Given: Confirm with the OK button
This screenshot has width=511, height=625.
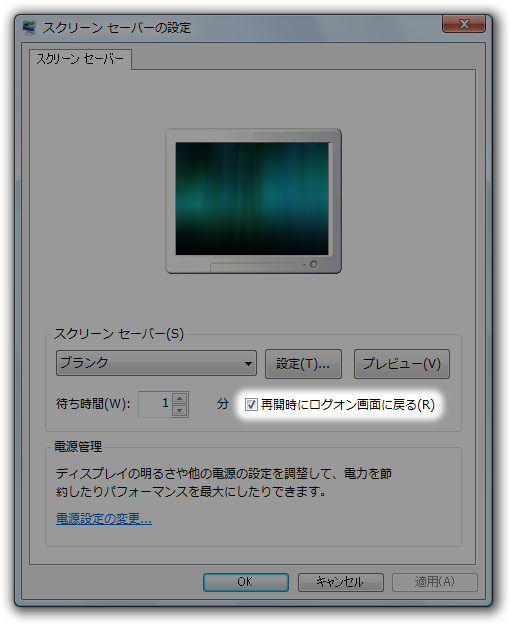Looking at the screenshot, I should pyautogui.click(x=246, y=582).
